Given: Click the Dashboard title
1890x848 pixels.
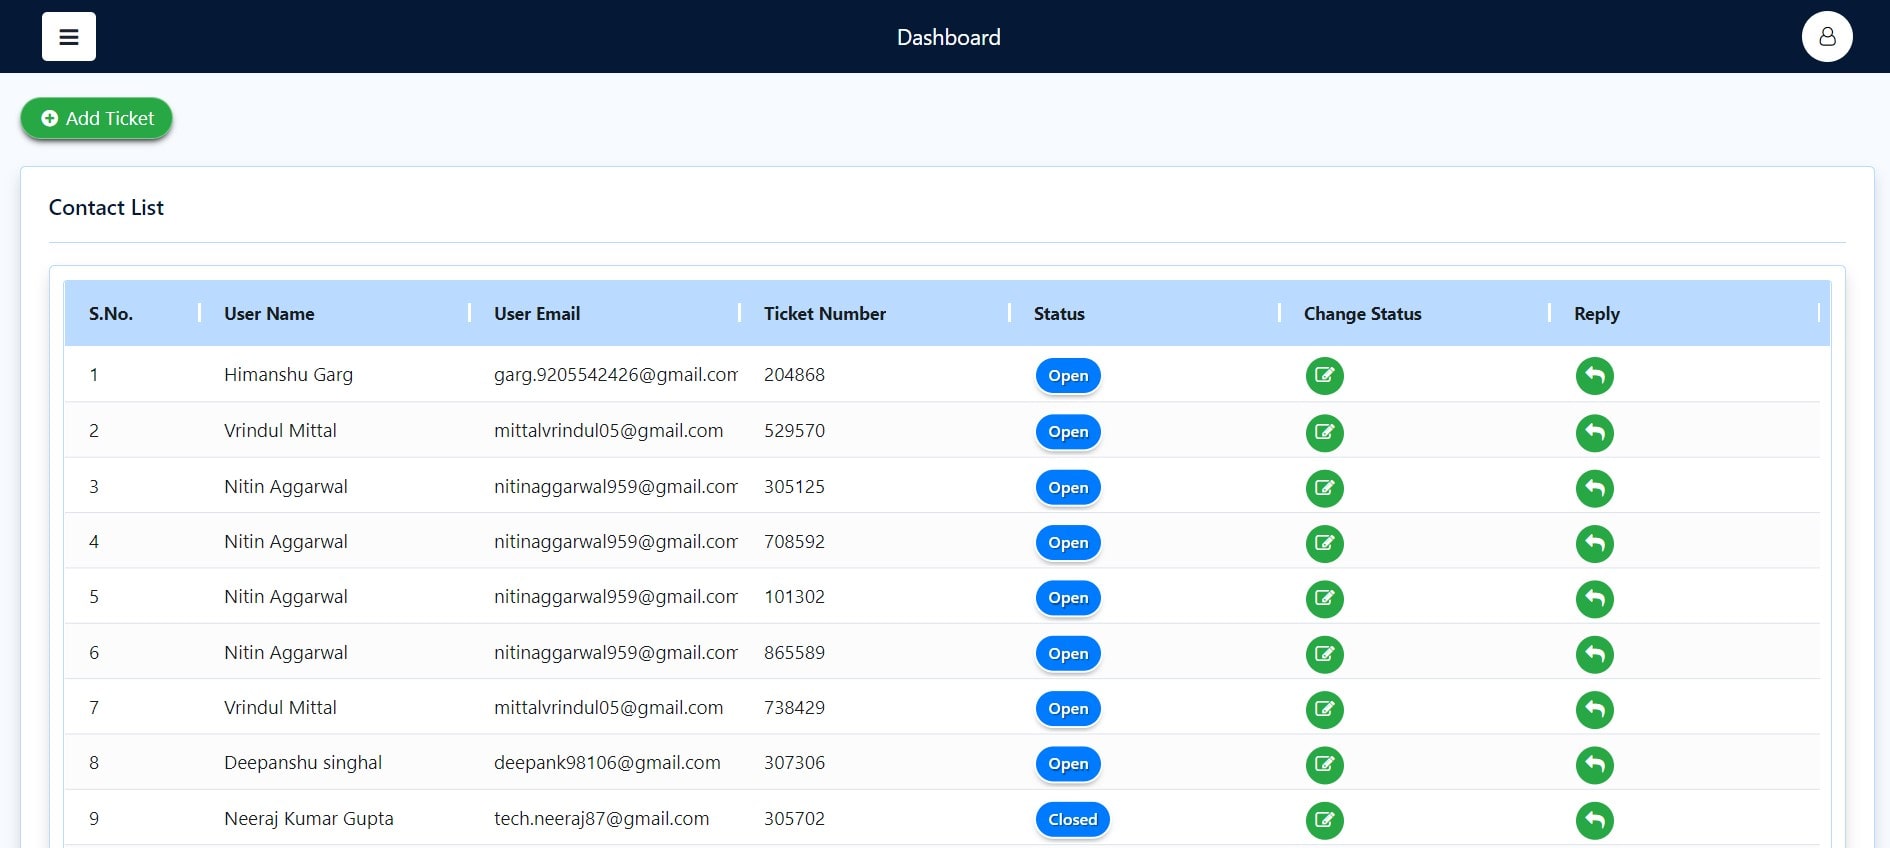Looking at the screenshot, I should [x=949, y=37].
